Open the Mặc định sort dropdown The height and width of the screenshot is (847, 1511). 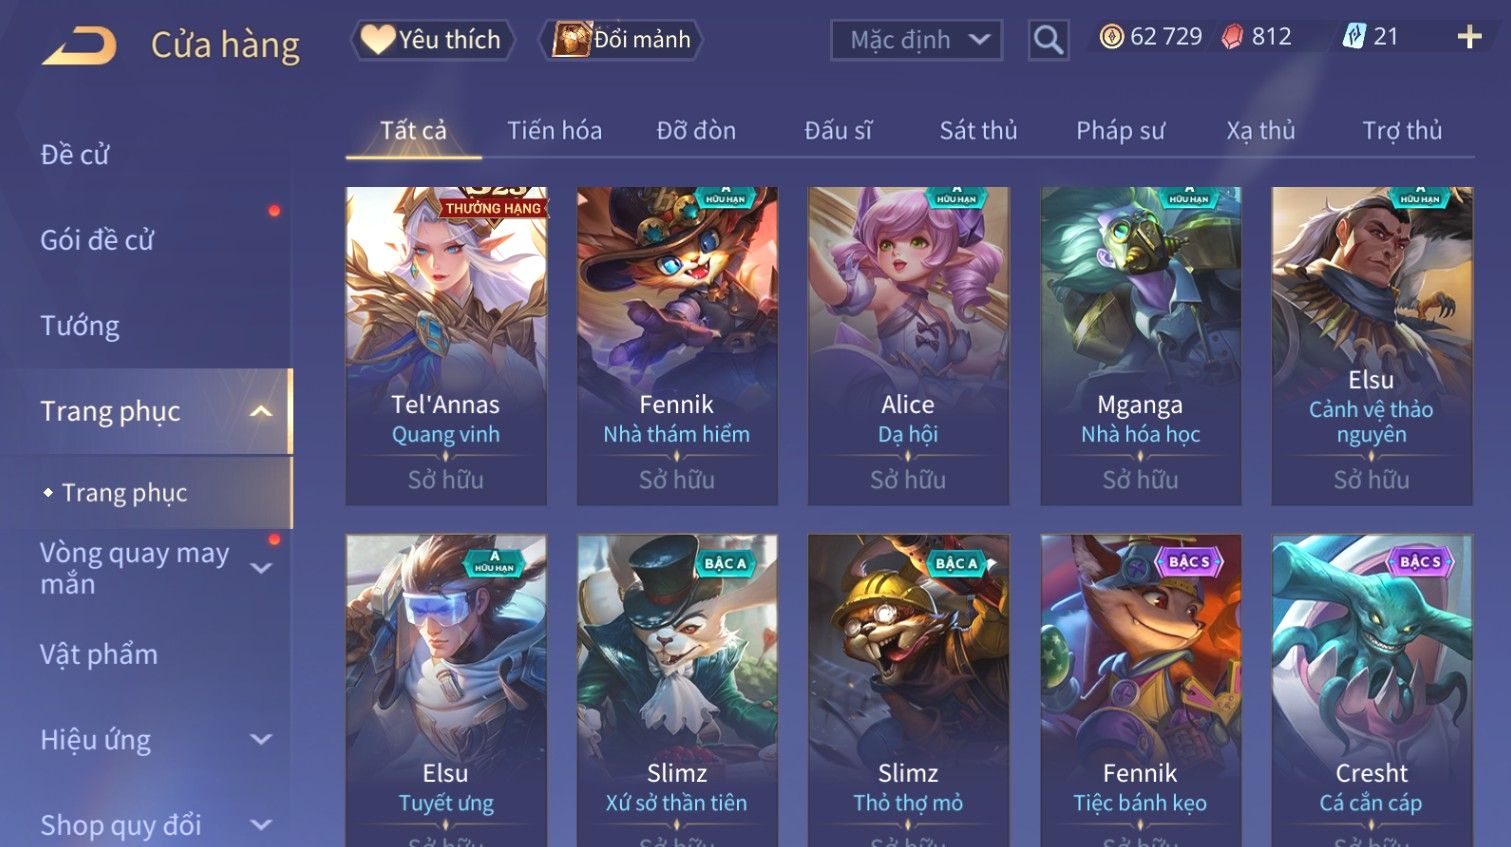tap(916, 40)
